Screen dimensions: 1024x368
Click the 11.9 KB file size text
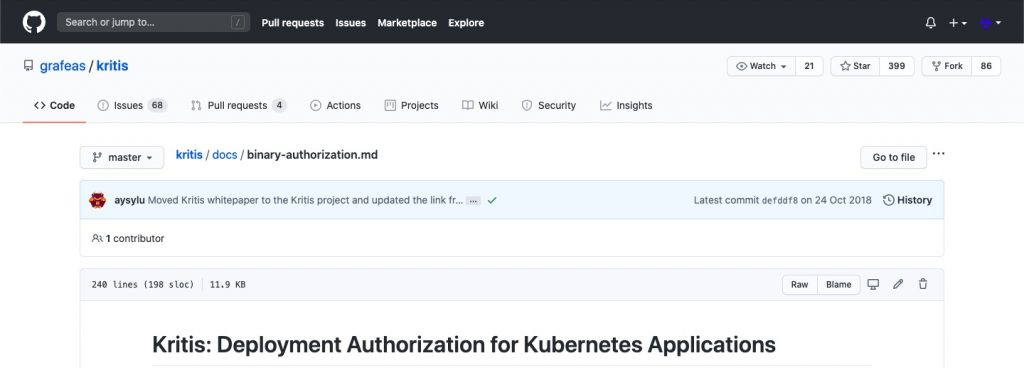point(227,284)
